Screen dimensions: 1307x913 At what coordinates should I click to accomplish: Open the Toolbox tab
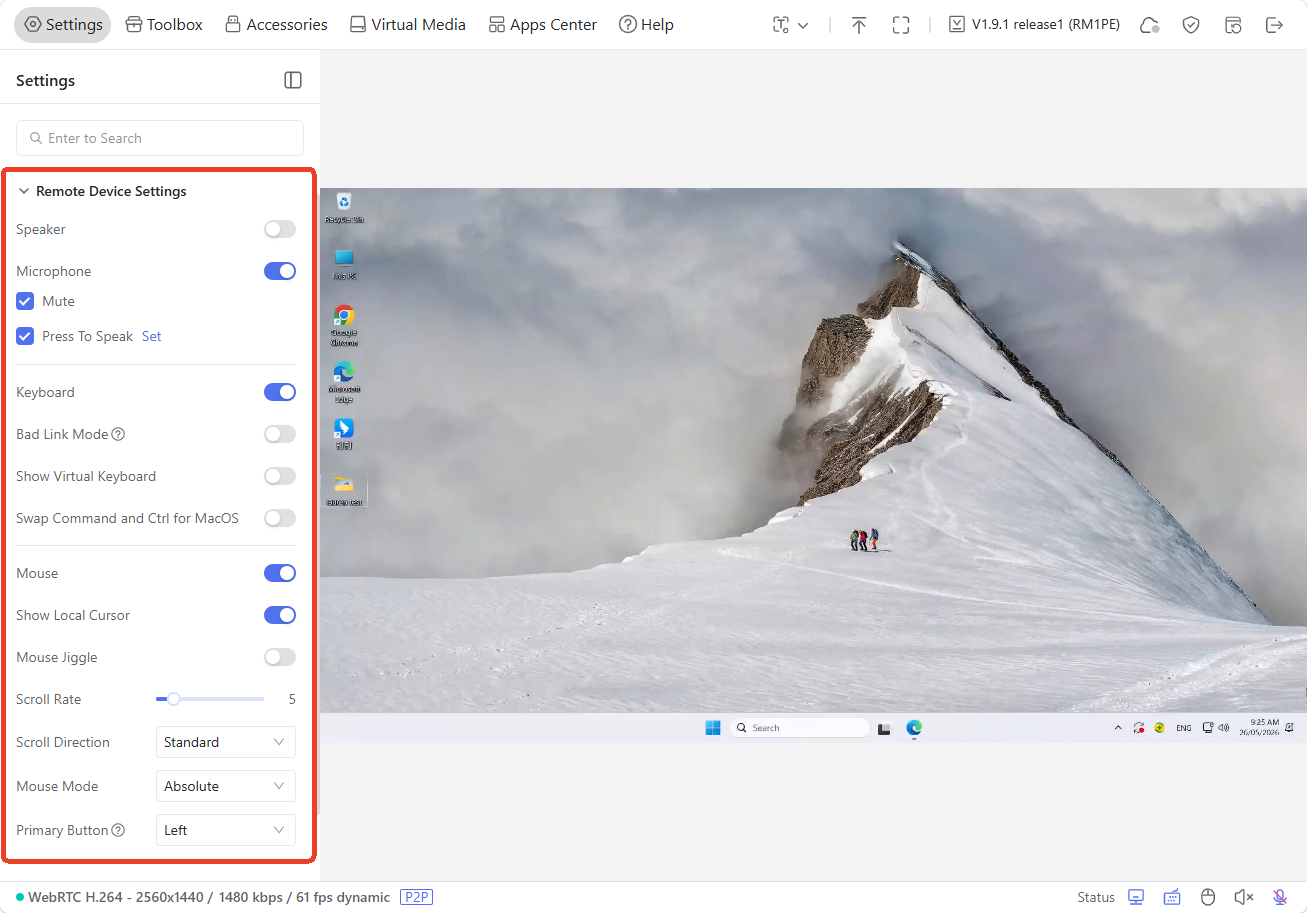164,25
